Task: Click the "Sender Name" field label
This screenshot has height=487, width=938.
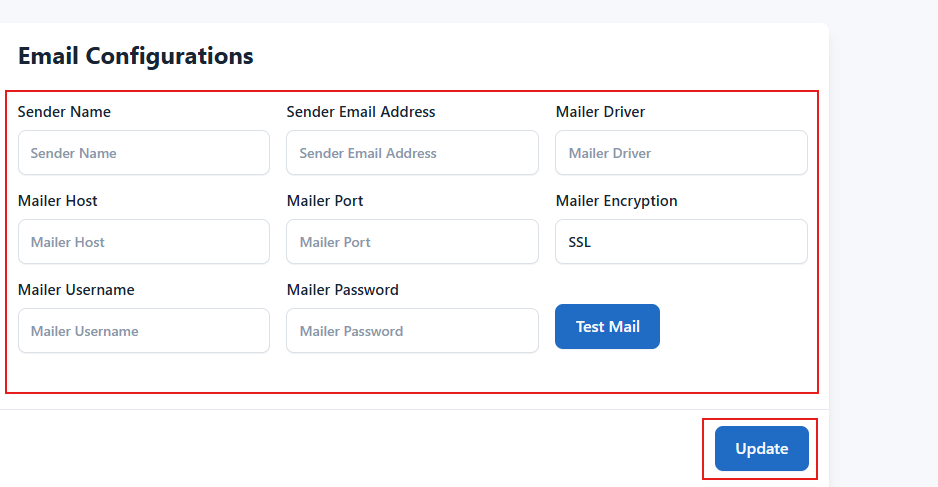Action: click(64, 112)
